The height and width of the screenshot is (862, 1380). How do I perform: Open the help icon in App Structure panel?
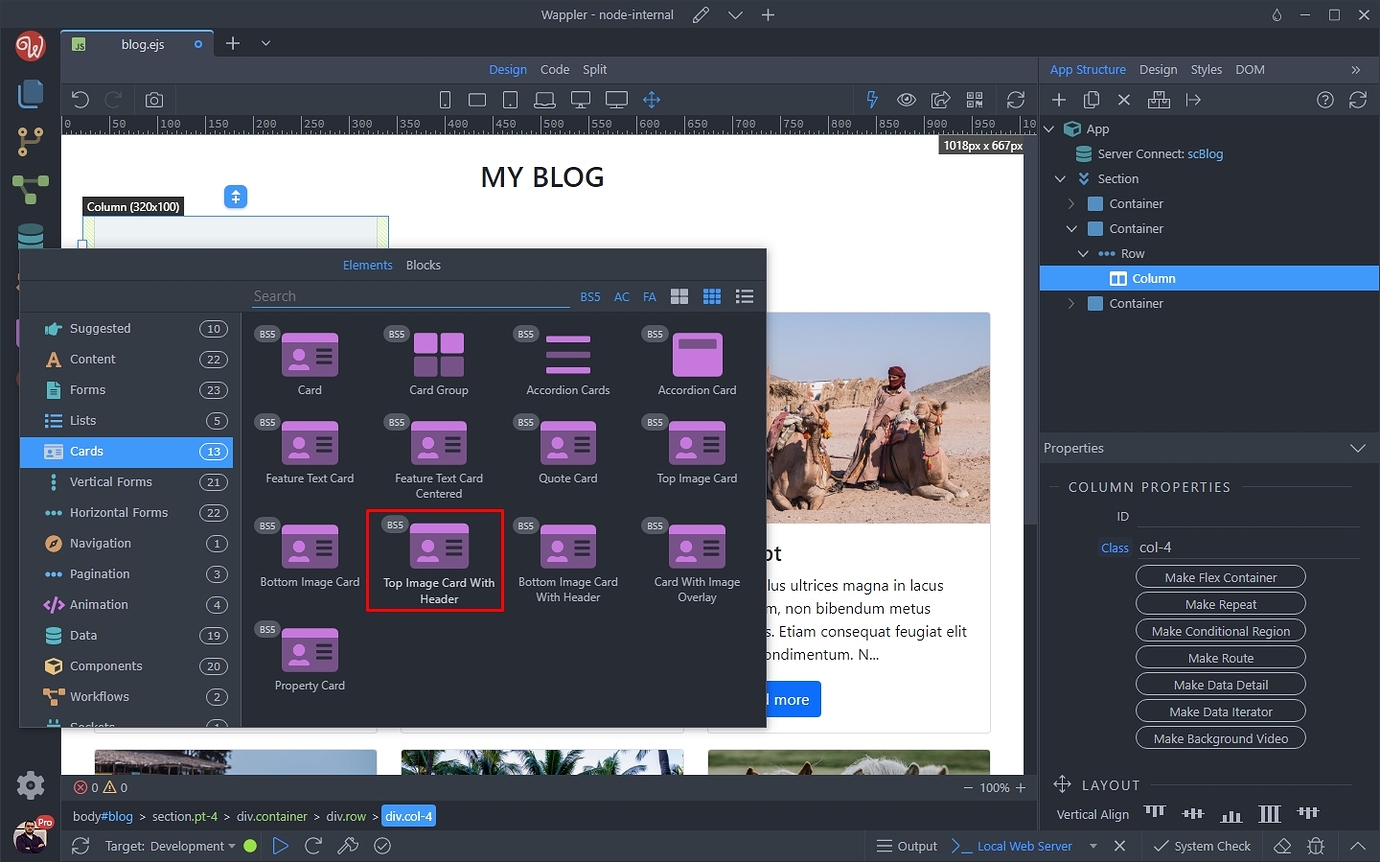[x=1325, y=100]
